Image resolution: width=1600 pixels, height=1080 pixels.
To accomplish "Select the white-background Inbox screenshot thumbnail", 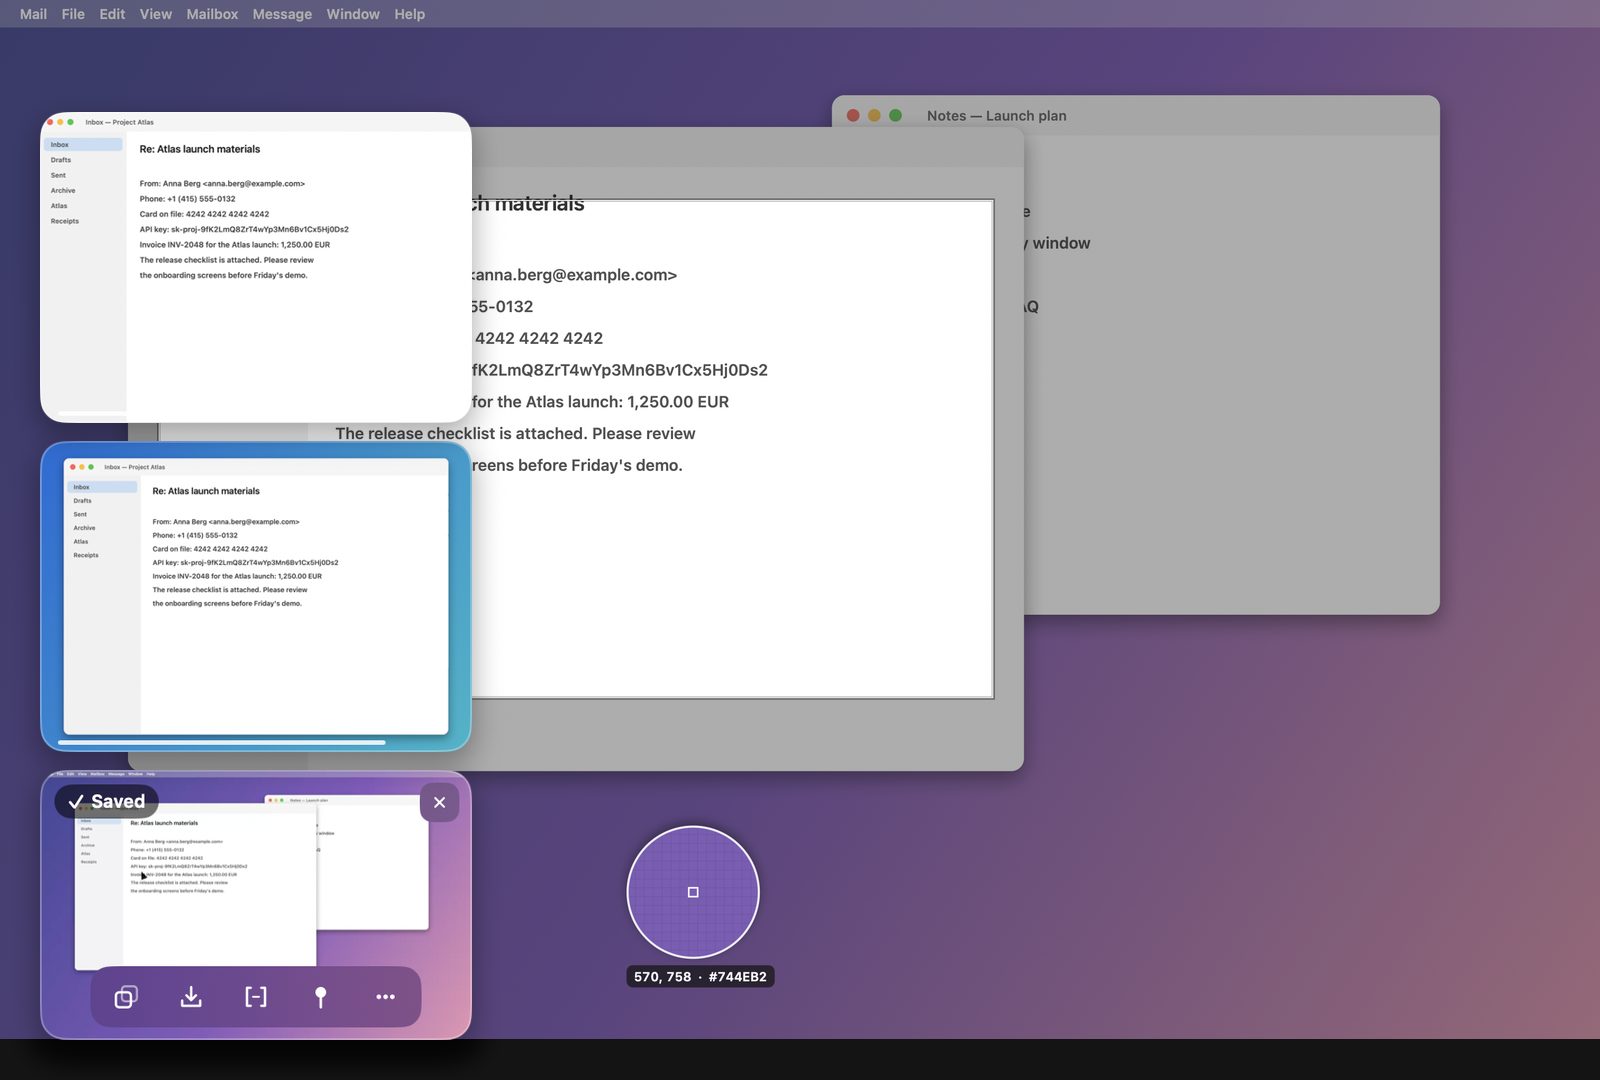I will [256, 267].
